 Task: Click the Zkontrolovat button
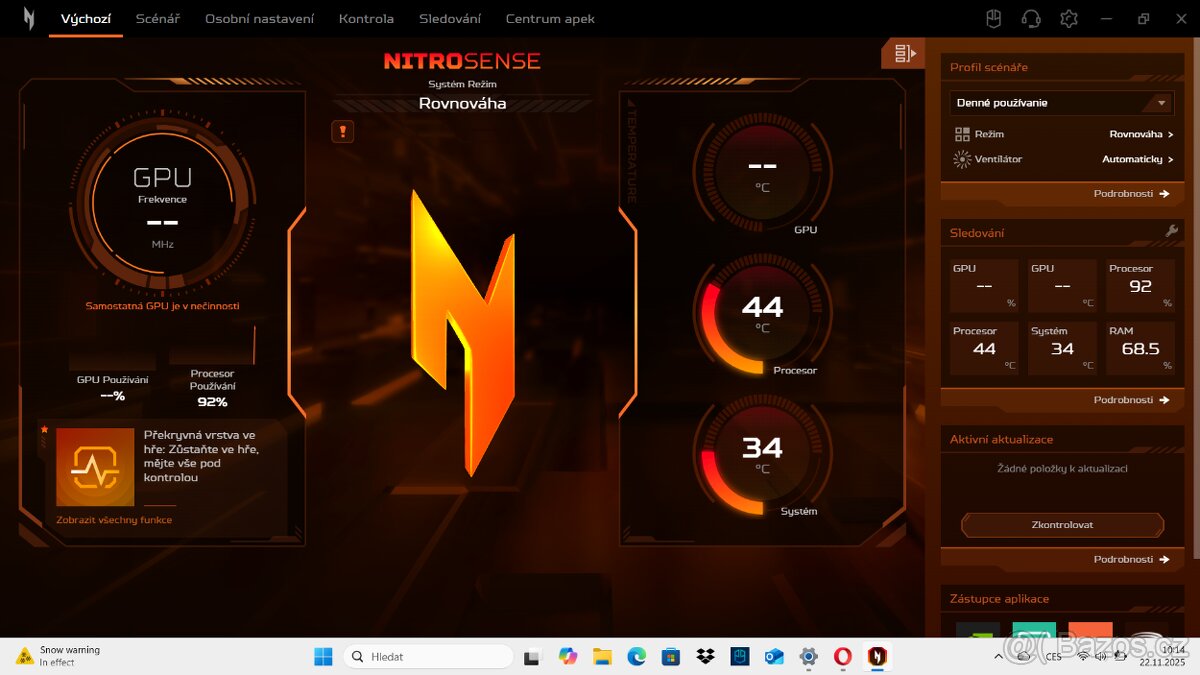(x=1062, y=524)
